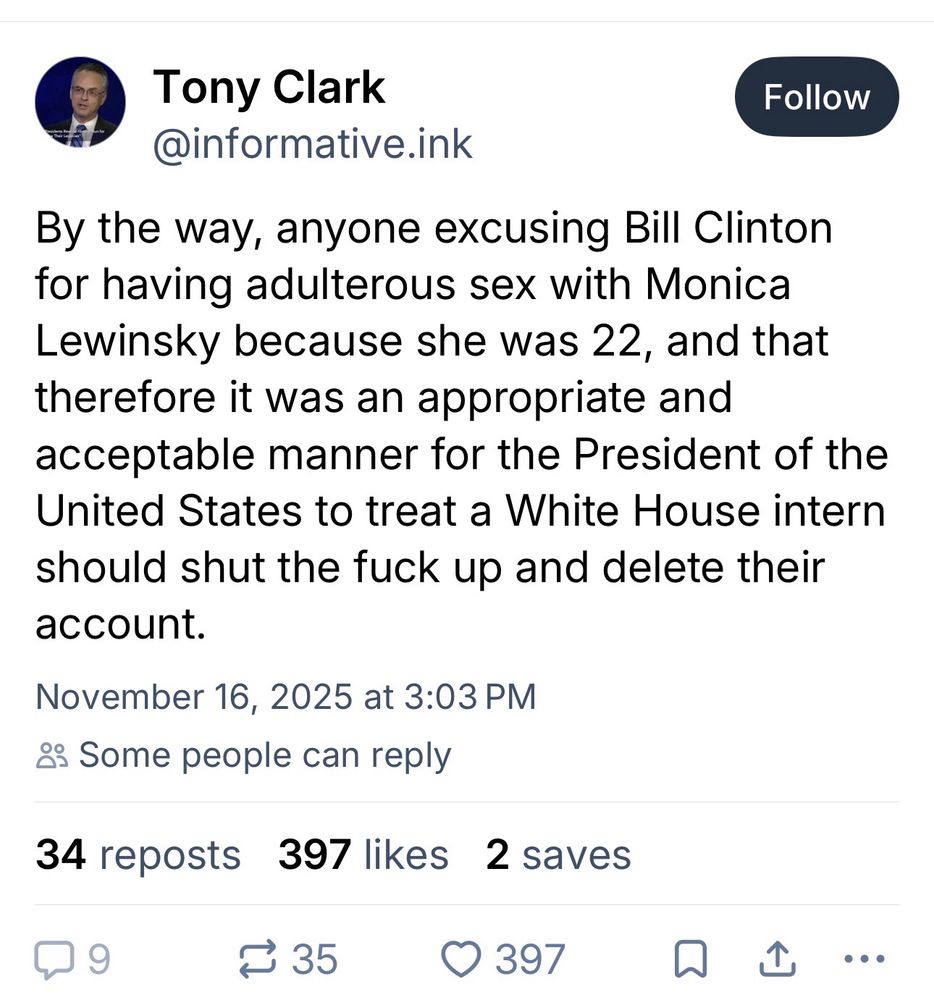
Task: Open the three-dot more options menu
Action: 864,958
